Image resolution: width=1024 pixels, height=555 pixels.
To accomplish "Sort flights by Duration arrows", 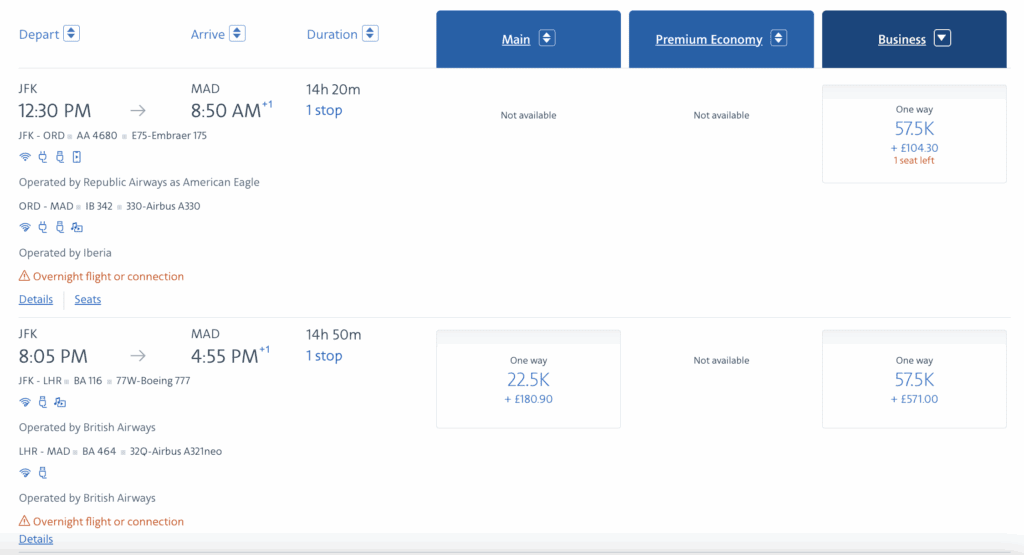I will (370, 33).
